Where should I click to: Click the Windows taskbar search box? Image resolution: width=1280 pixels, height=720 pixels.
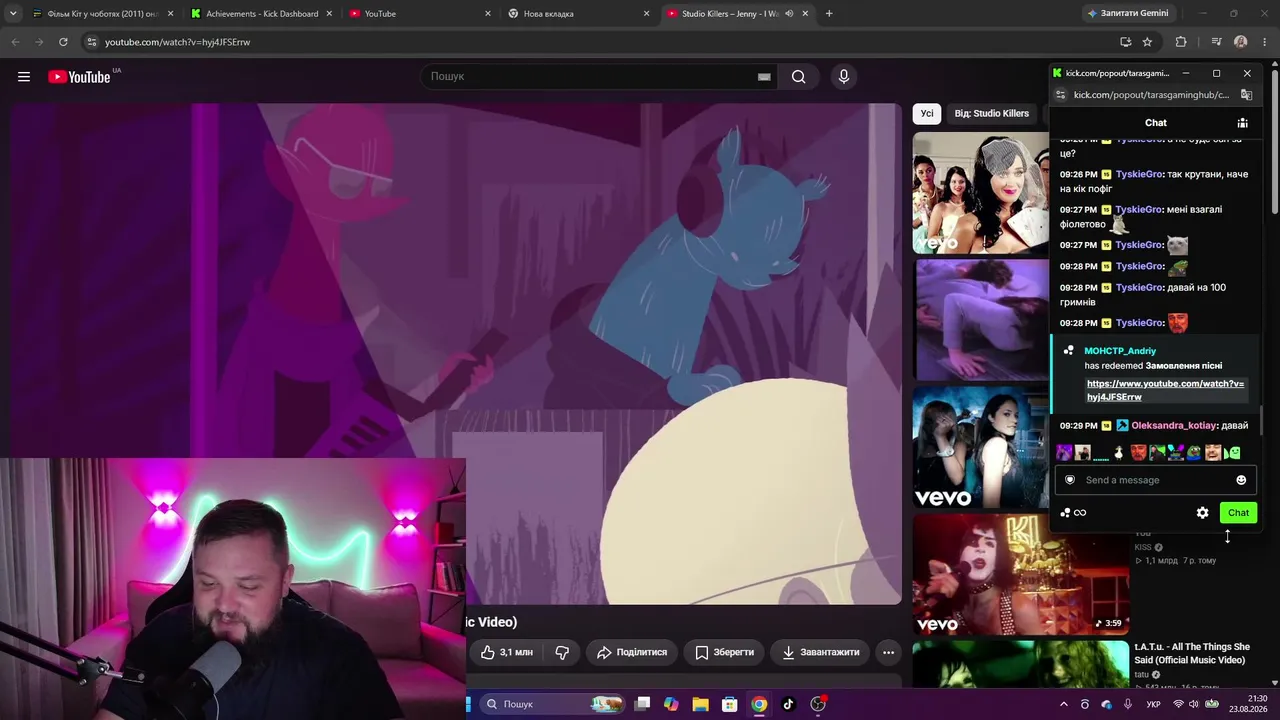552,704
